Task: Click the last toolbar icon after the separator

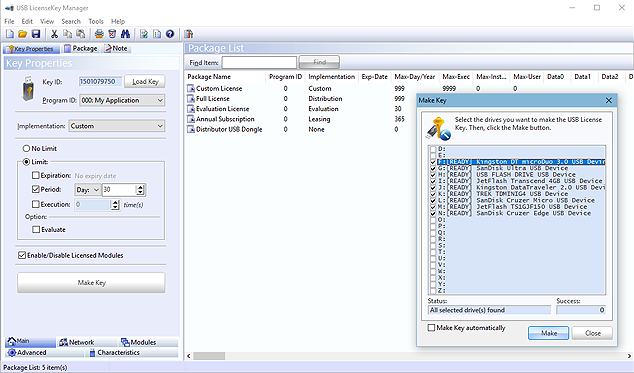Action: tap(189, 34)
